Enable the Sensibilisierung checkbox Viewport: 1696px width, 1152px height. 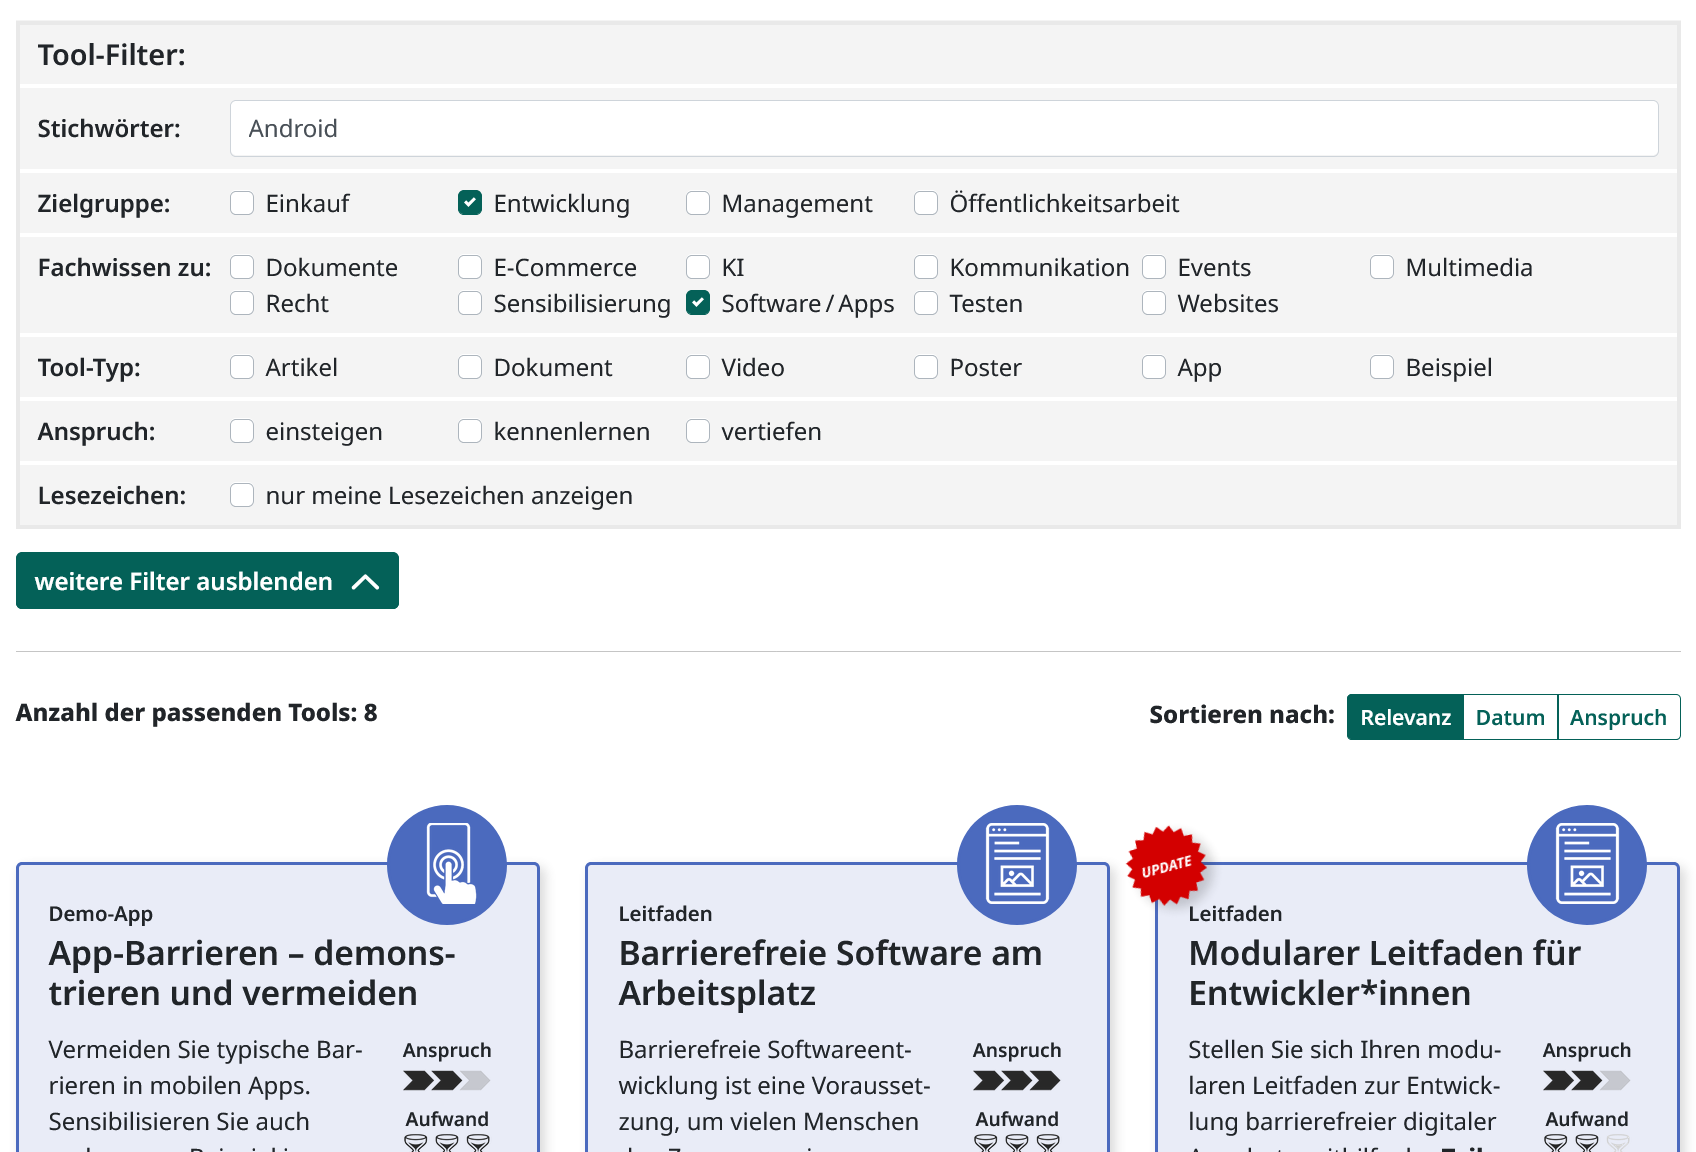(470, 303)
